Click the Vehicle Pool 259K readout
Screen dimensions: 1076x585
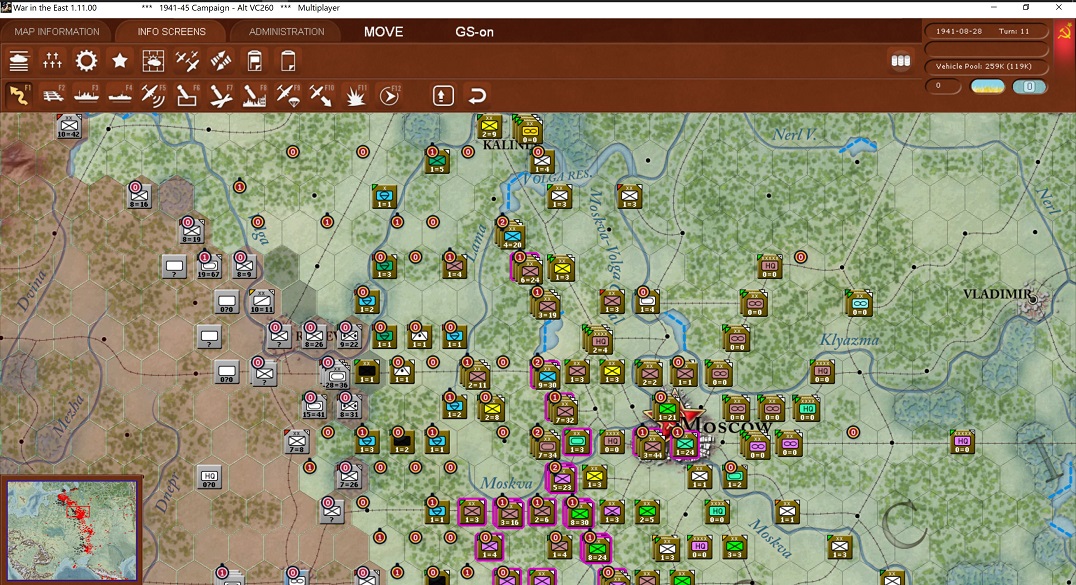[984, 67]
